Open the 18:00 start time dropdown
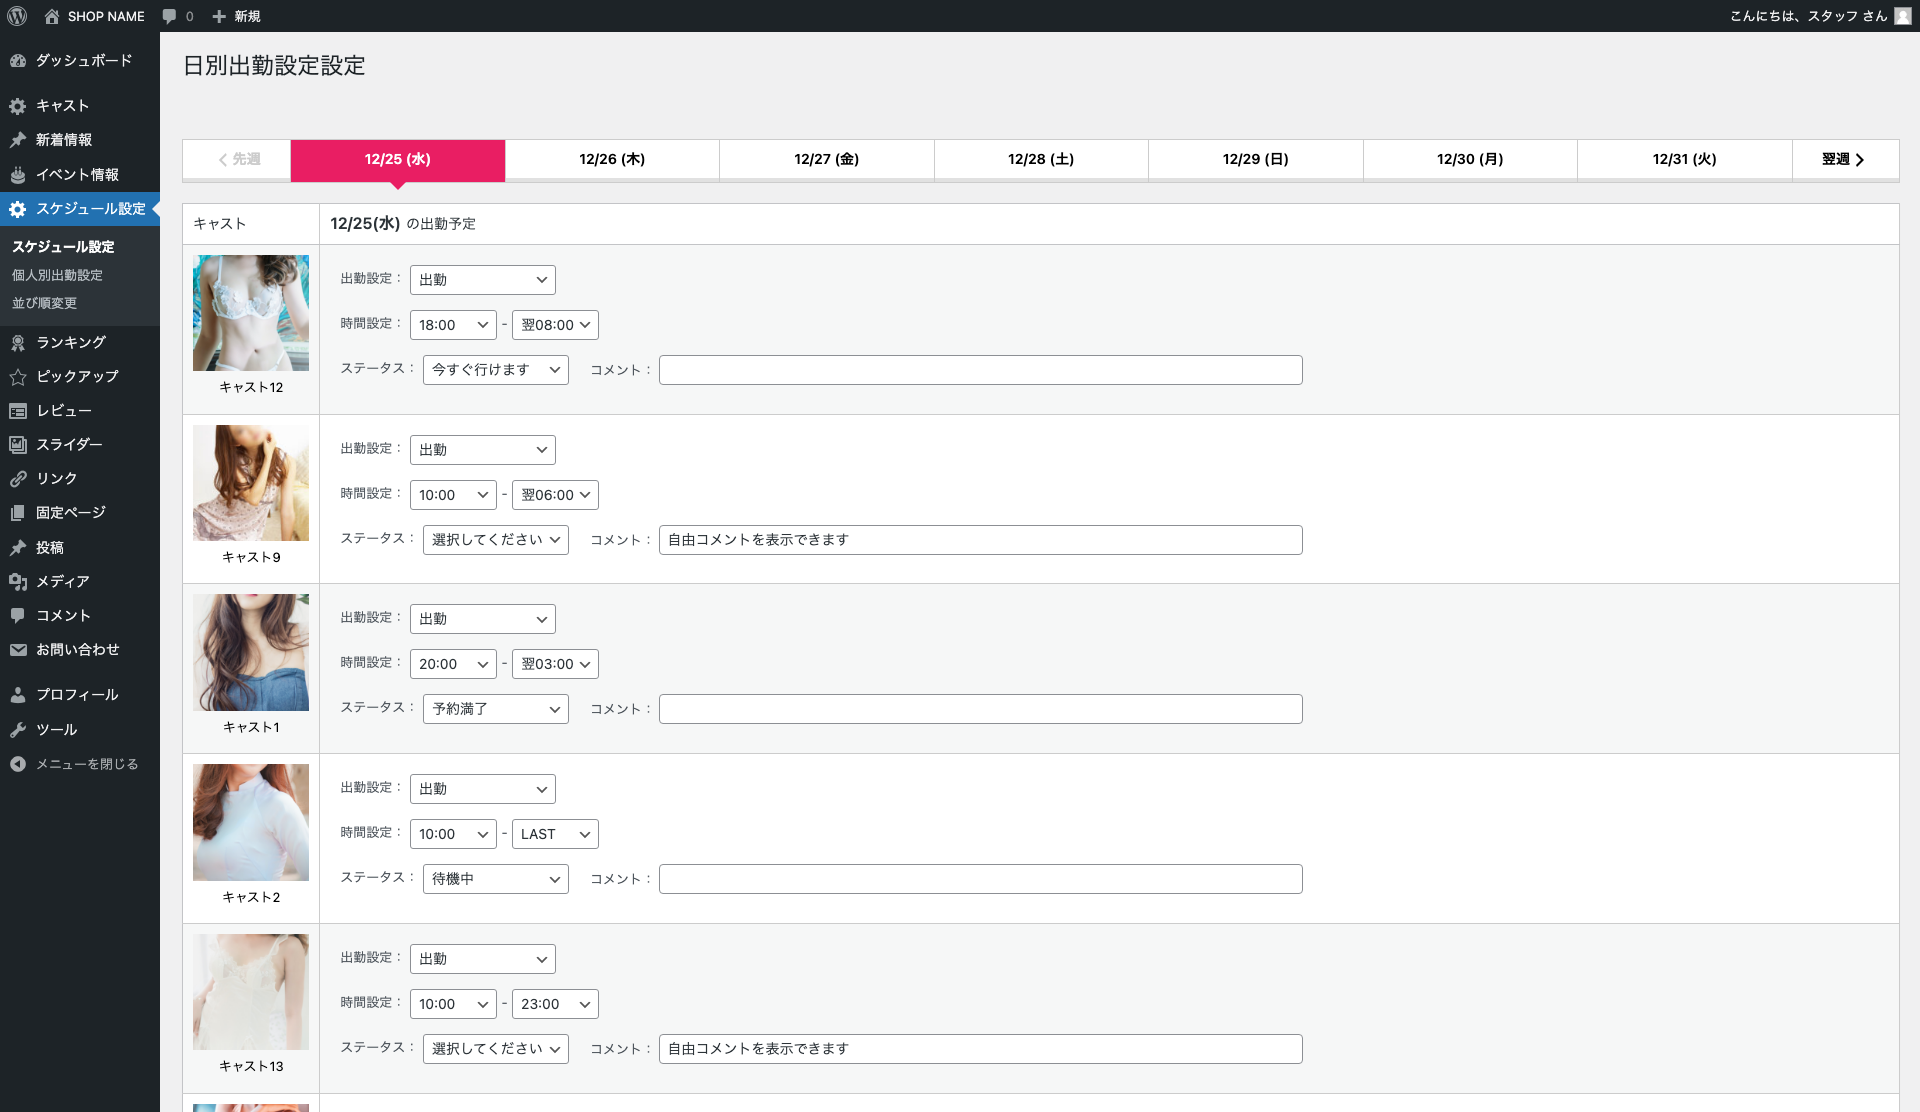This screenshot has width=1920, height=1112. 453,325
